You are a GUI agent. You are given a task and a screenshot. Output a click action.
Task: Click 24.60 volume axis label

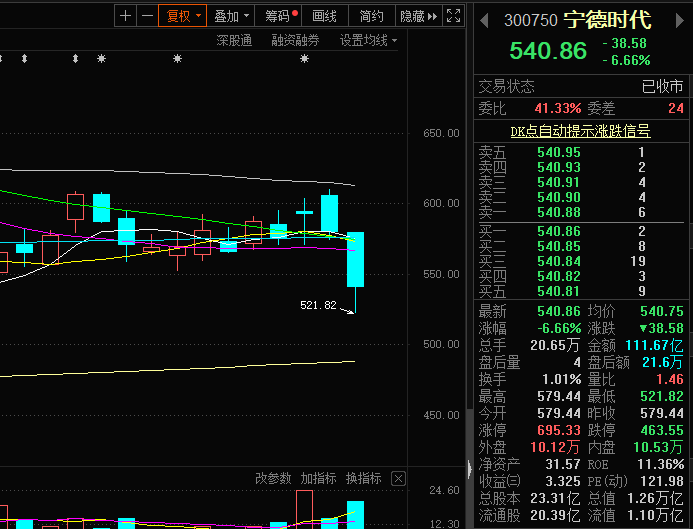click(x=445, y=490)
